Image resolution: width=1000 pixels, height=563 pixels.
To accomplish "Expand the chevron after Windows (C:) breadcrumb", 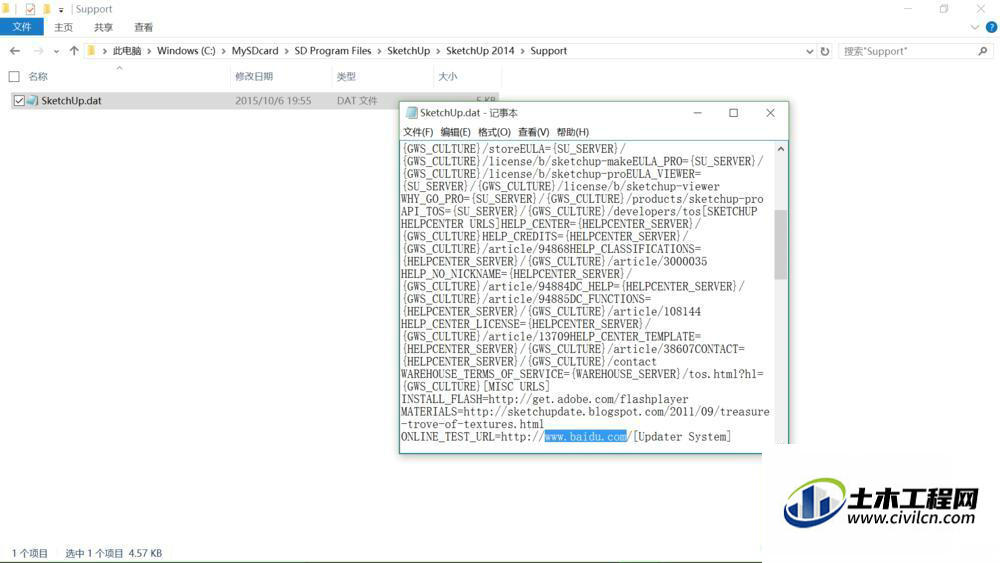I will (x=223, y=51).
